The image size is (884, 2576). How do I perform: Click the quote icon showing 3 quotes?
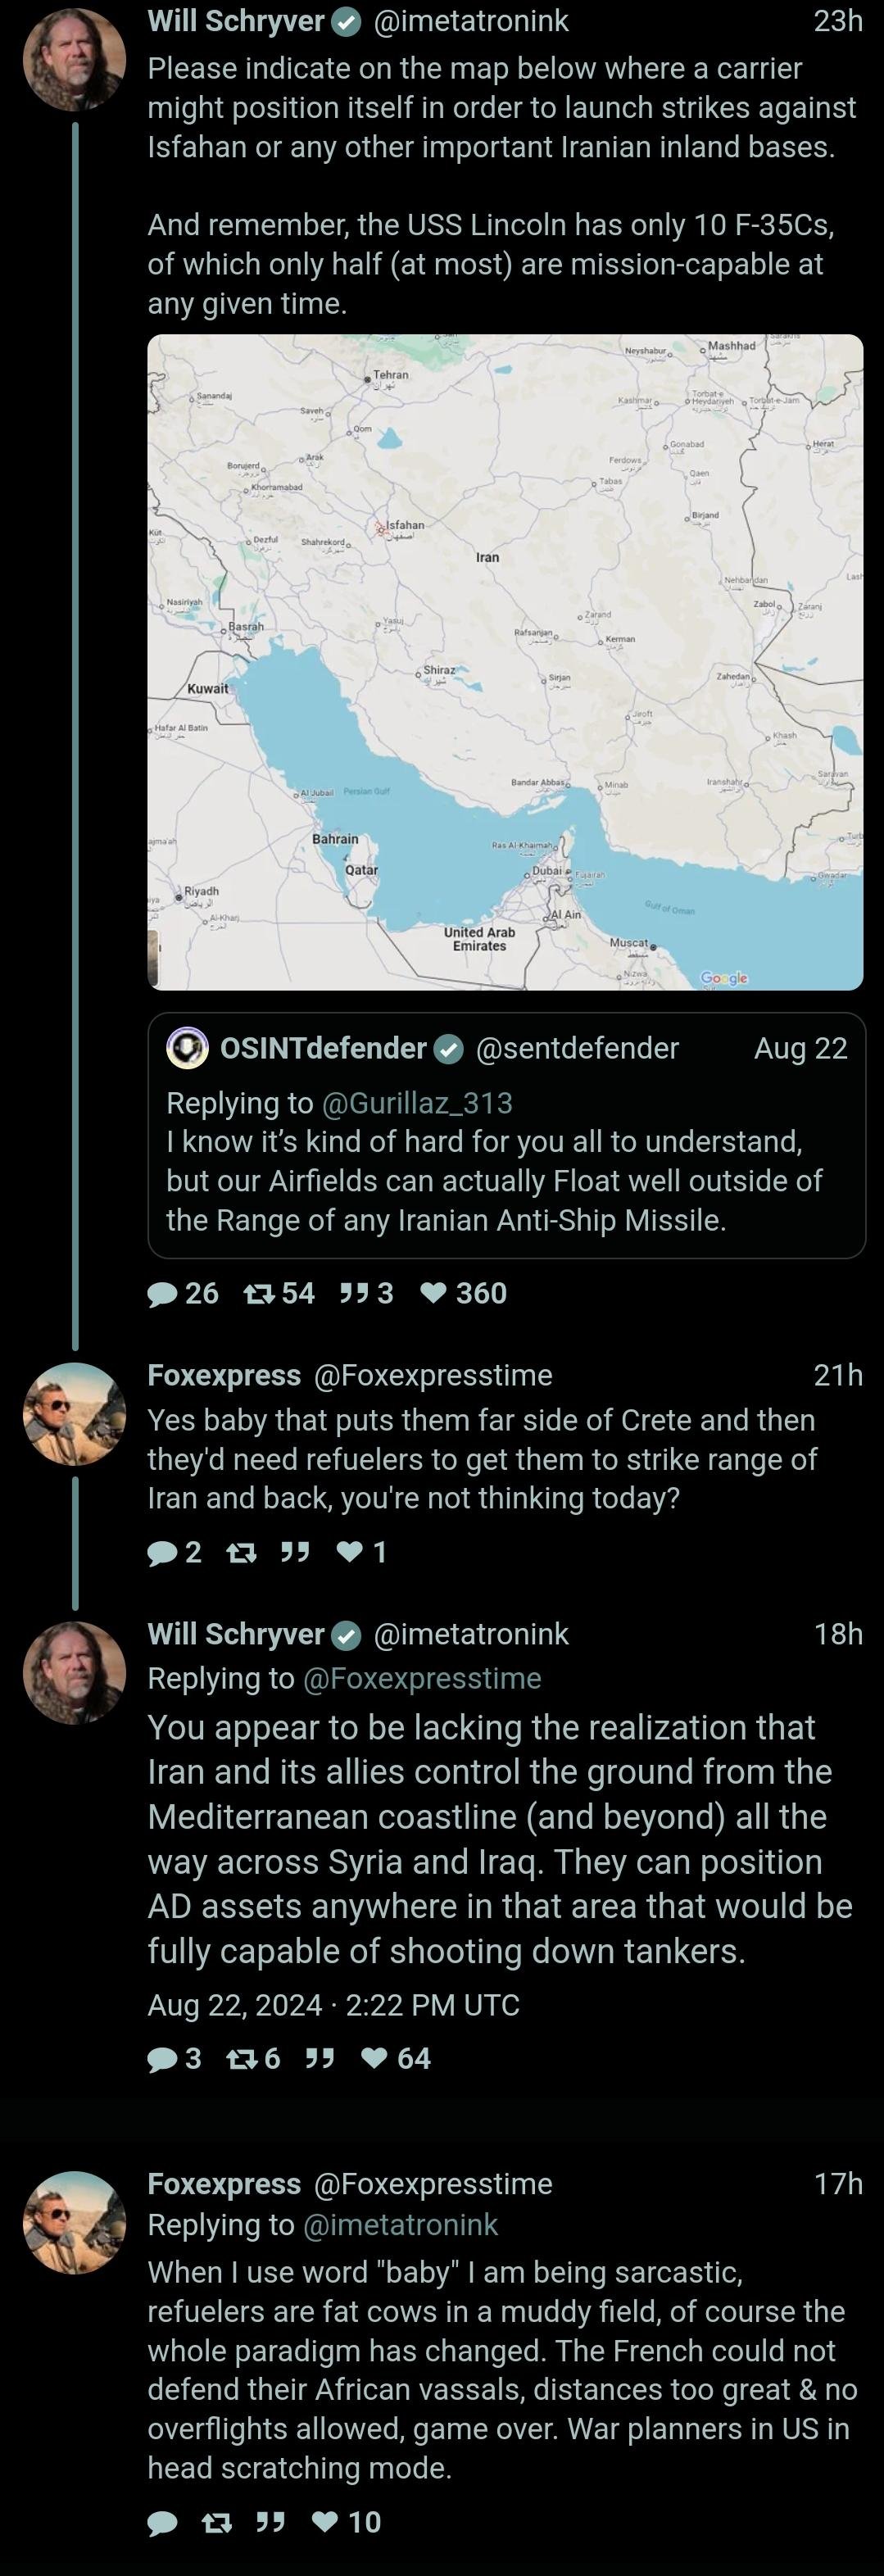[x=353, y=1294]
